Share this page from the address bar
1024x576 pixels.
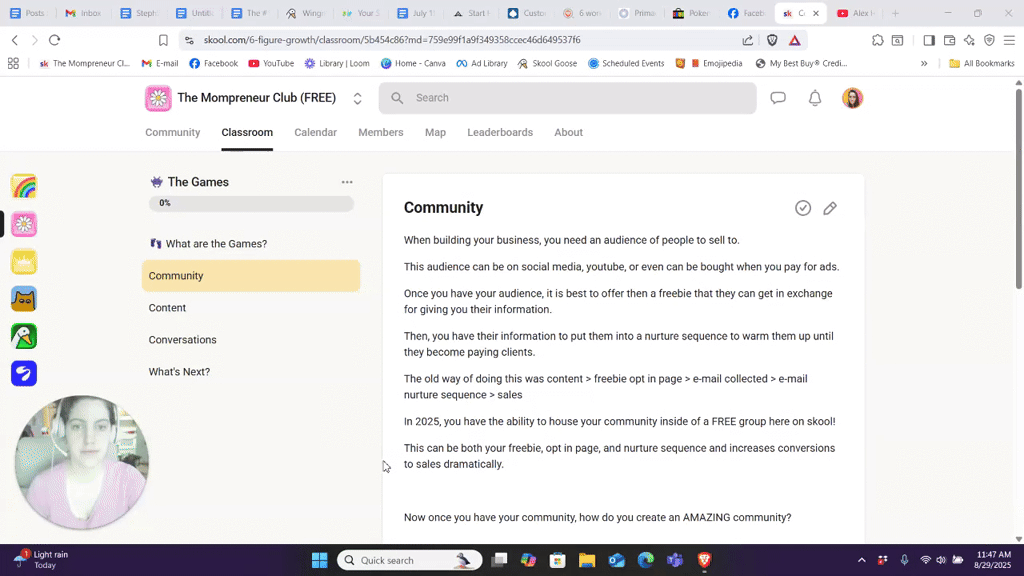(748, 40)
